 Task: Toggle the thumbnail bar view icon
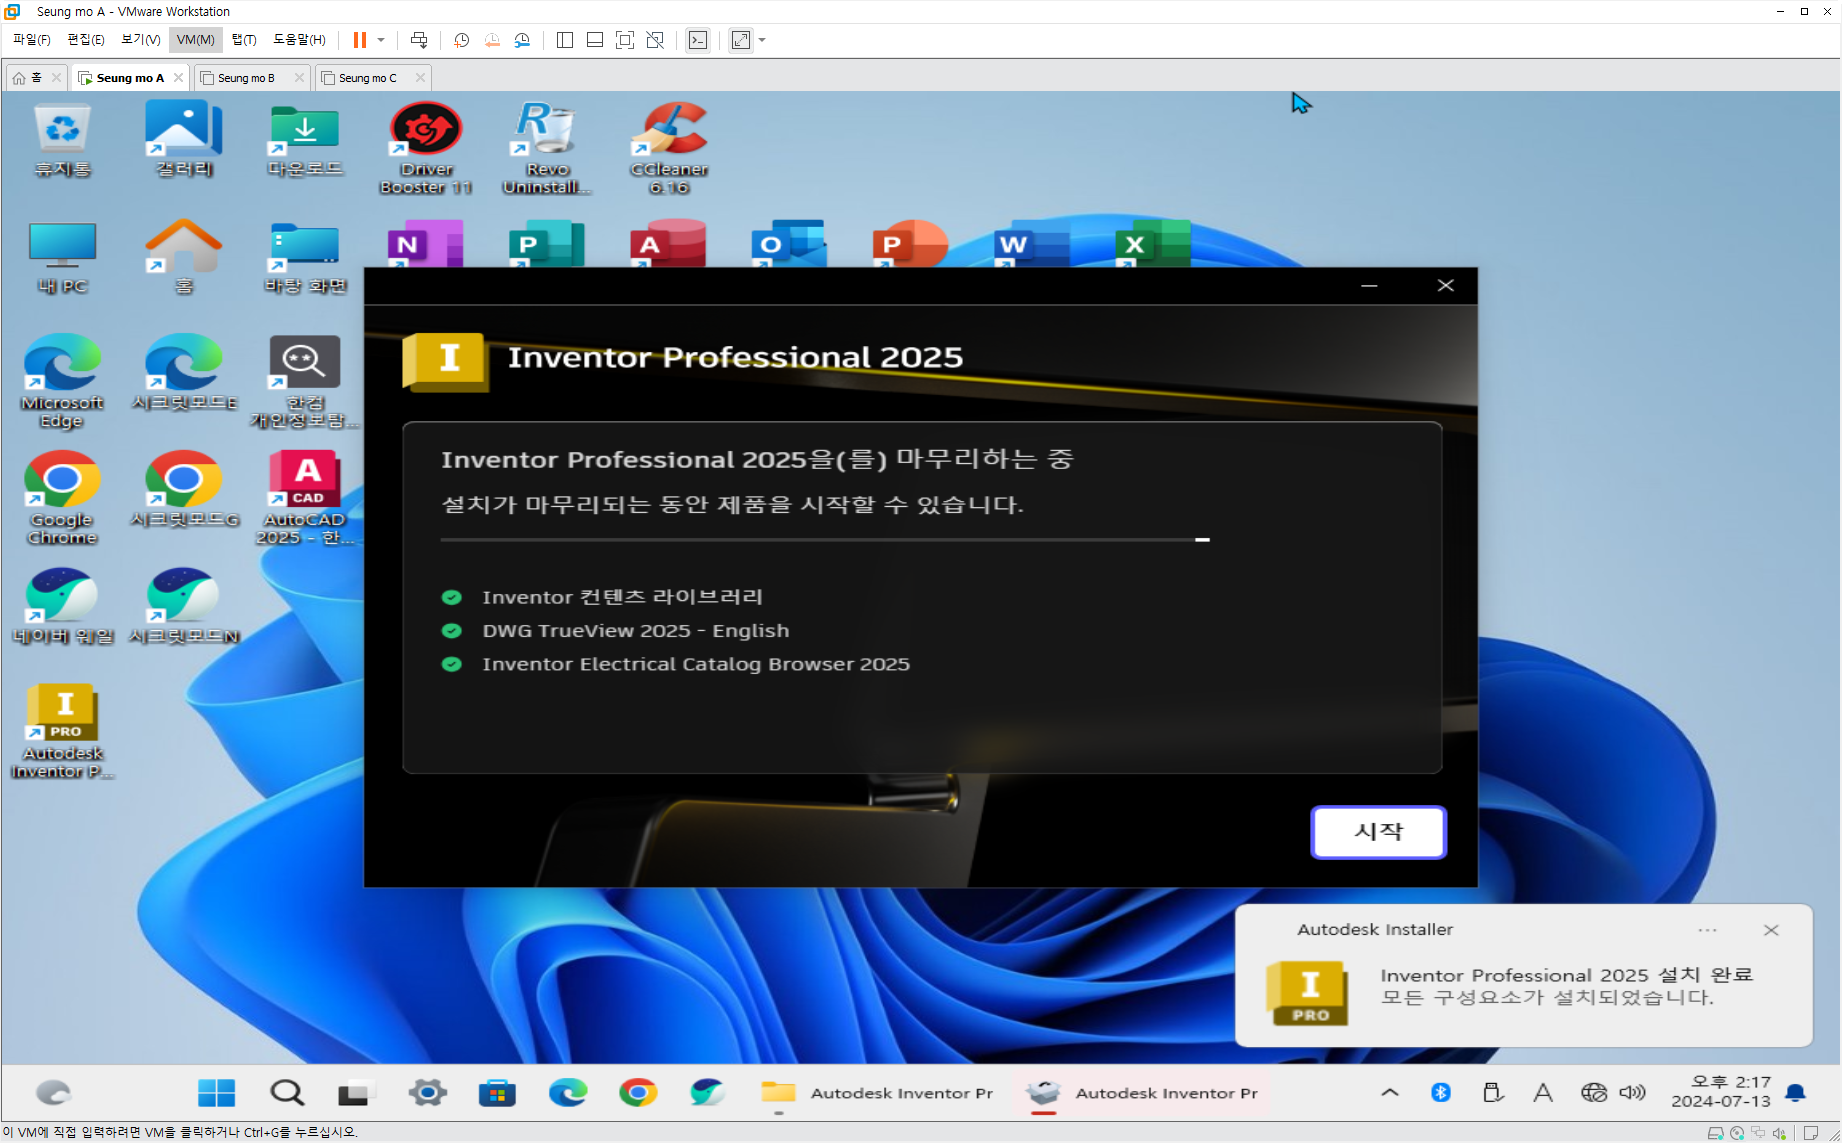pos(595,40)
